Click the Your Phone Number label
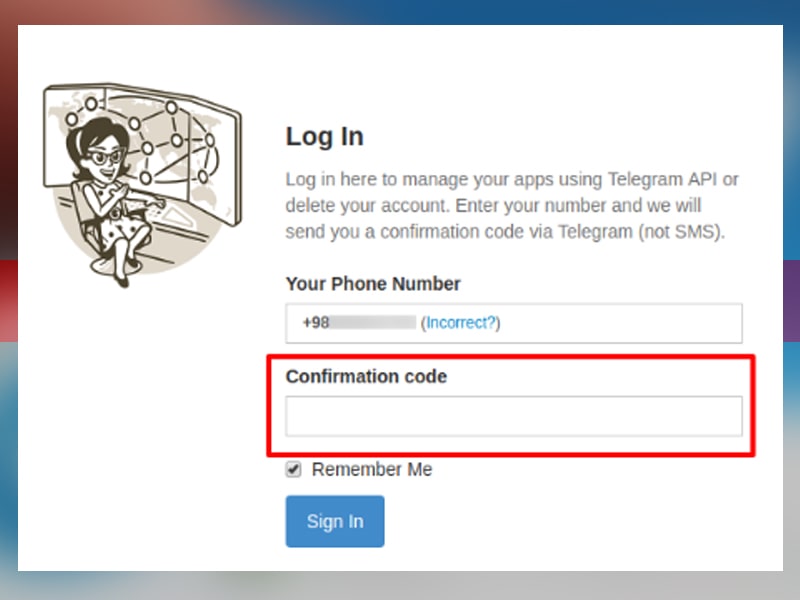 coord(373,284)
